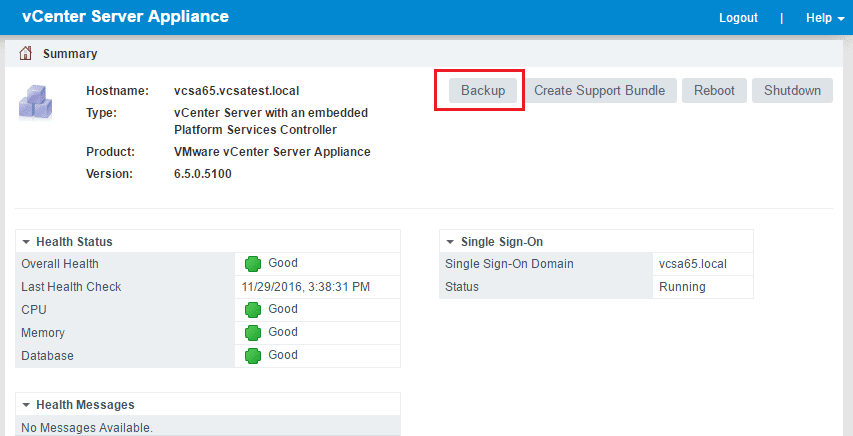Click the Summary home icon
853x436 pixels.
(26, 53)
